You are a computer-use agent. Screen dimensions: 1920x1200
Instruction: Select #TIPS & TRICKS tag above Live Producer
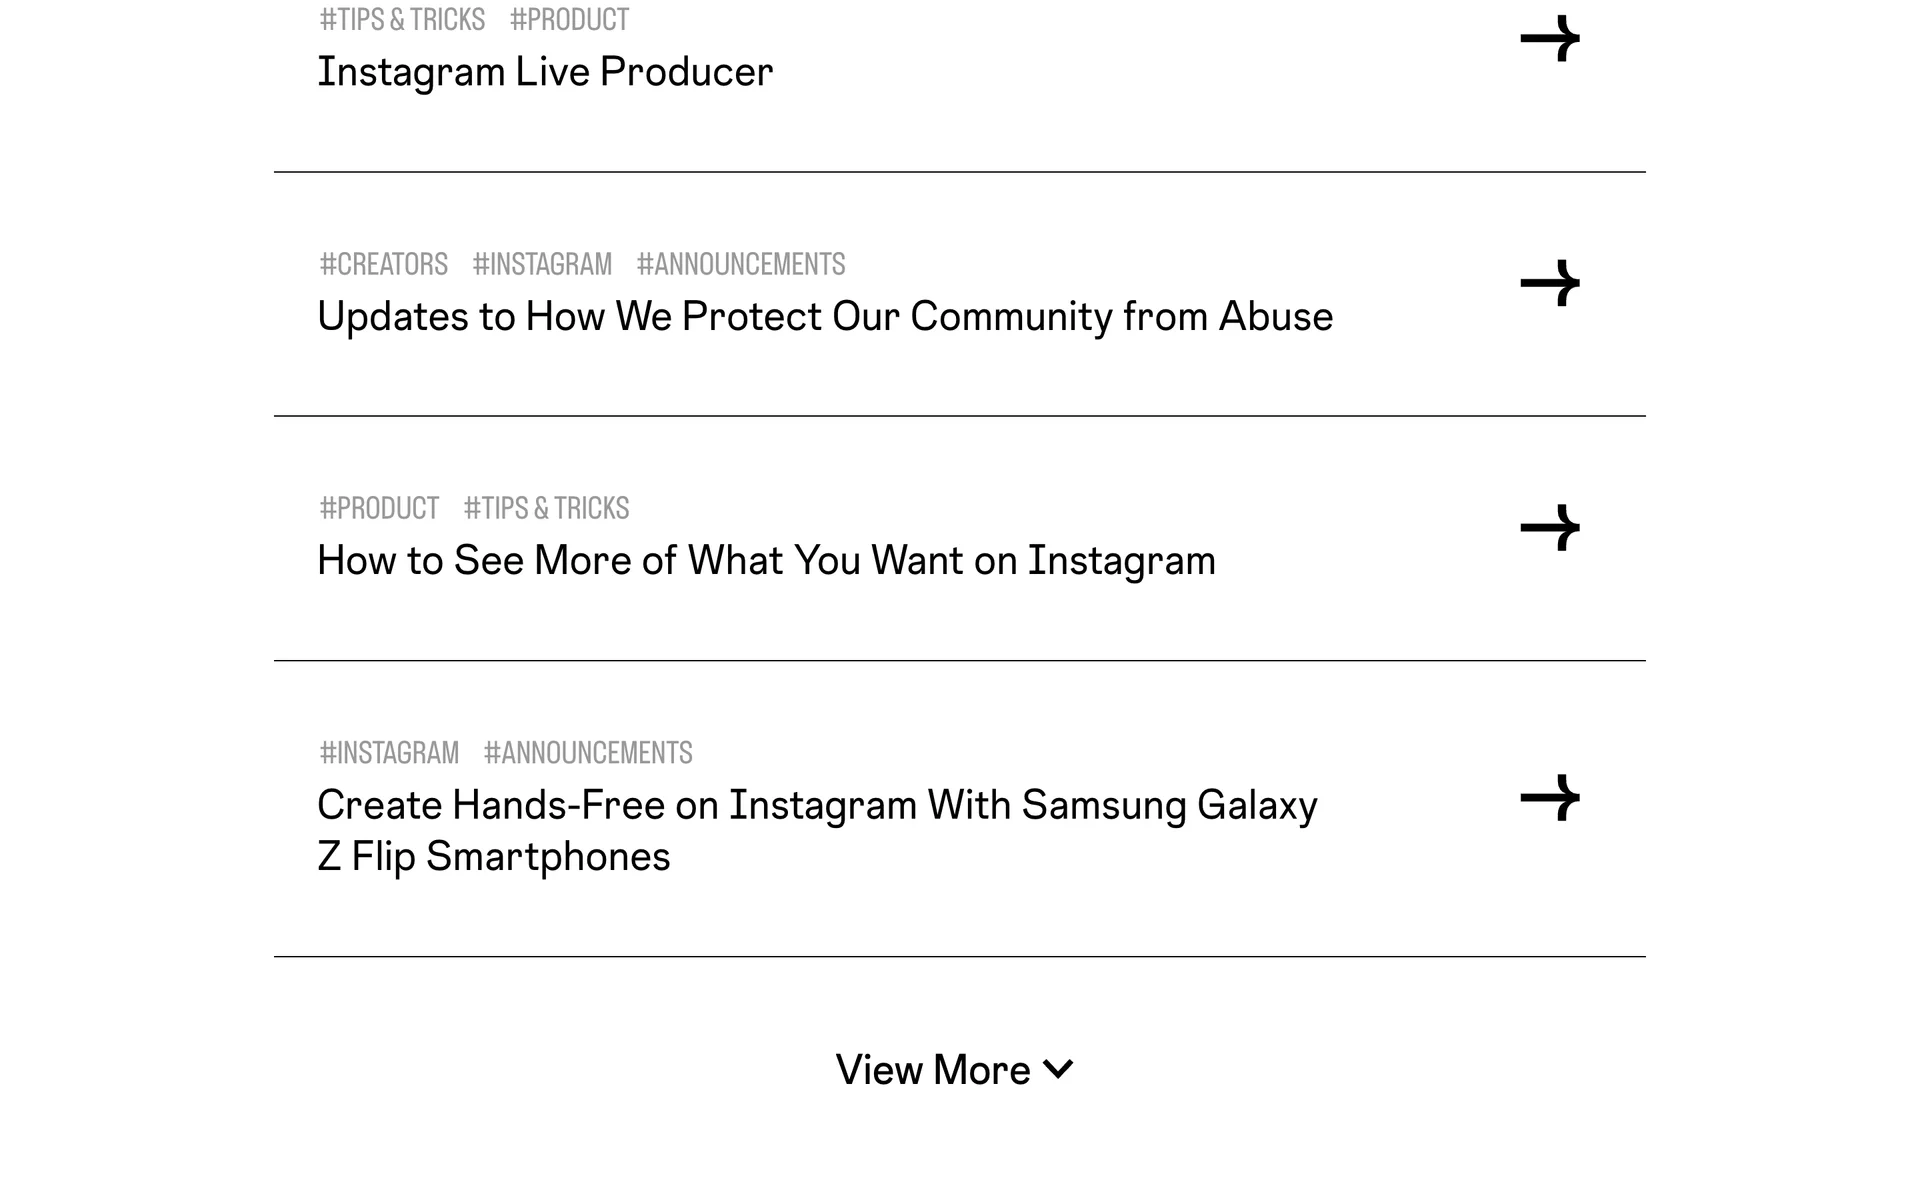click(402, 19)
